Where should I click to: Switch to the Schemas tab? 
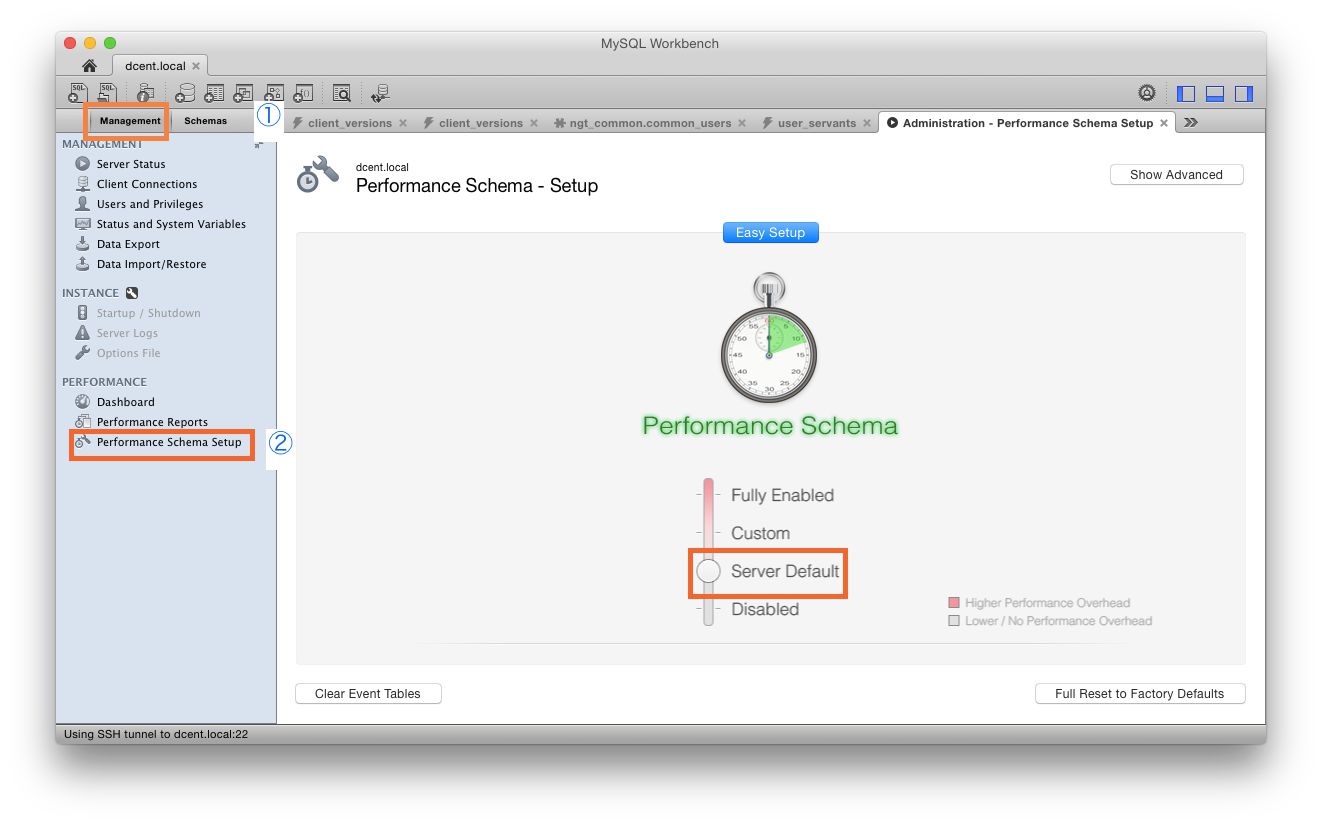pos(205,121)
